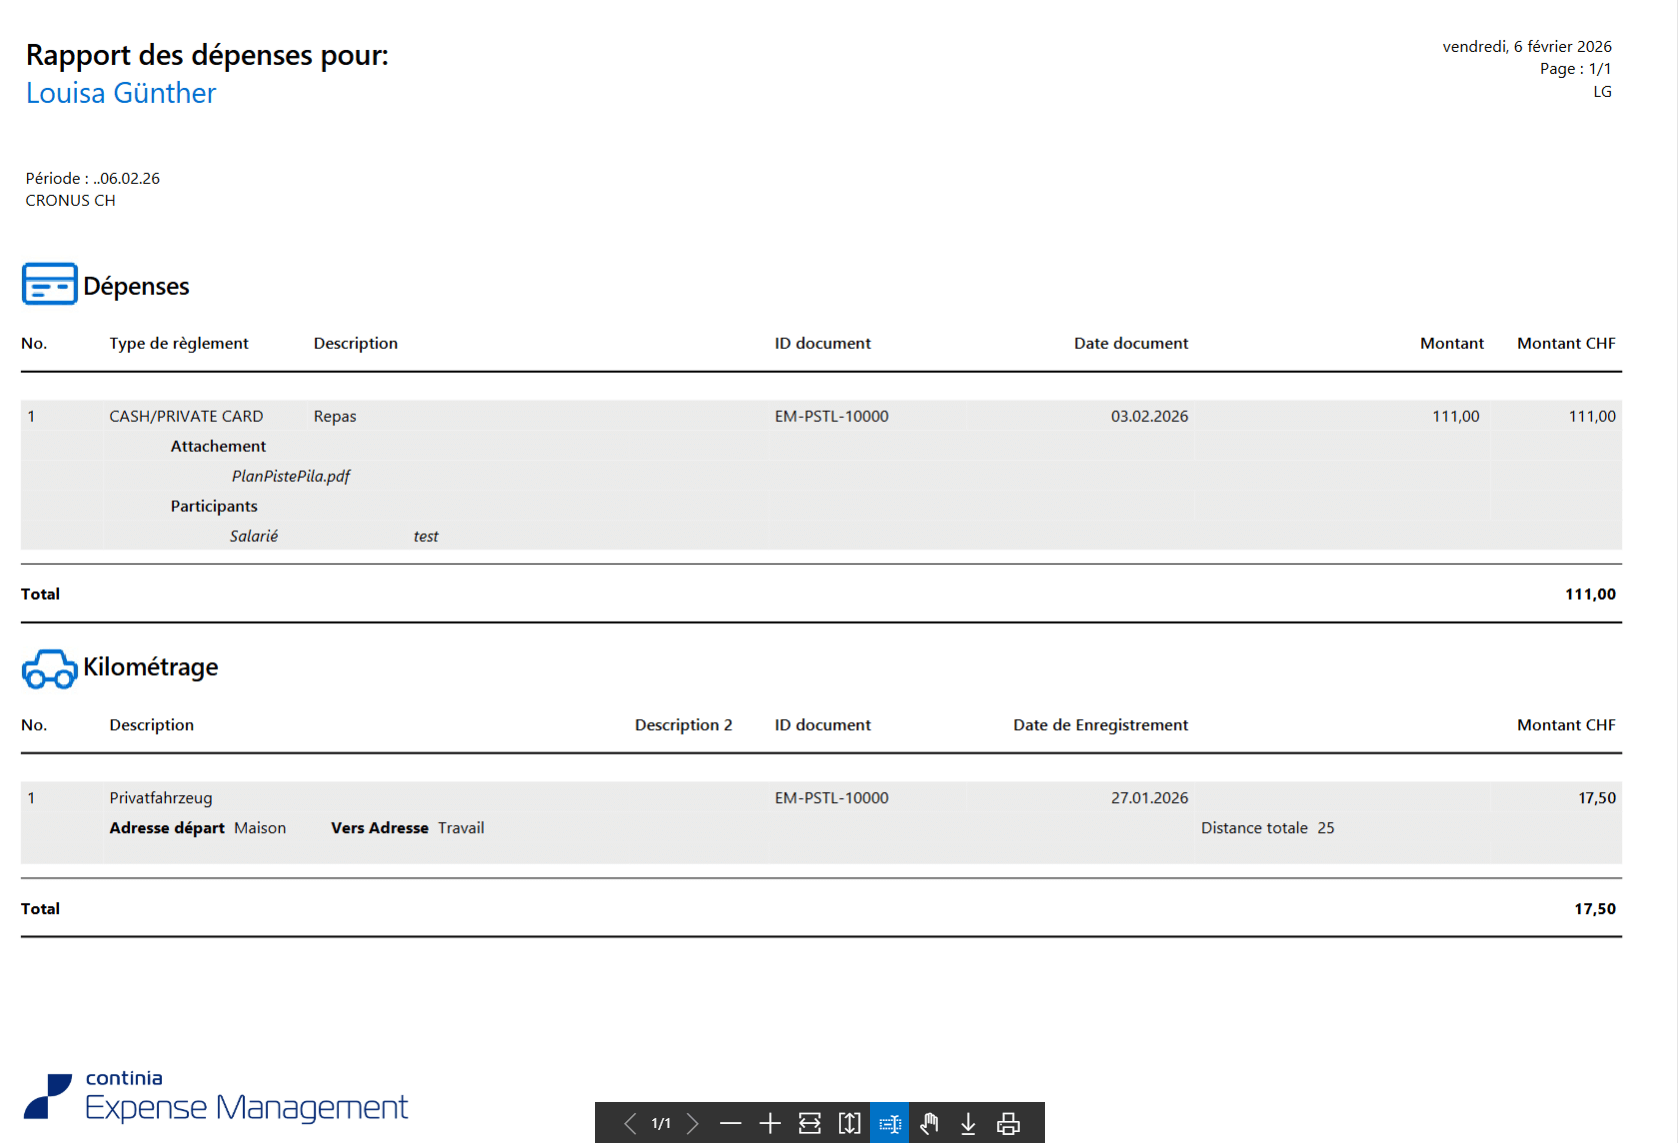Viewport: 1678px width, 1143px height.
Task: Download the expense report
Action: click(x=968, y=1123)
